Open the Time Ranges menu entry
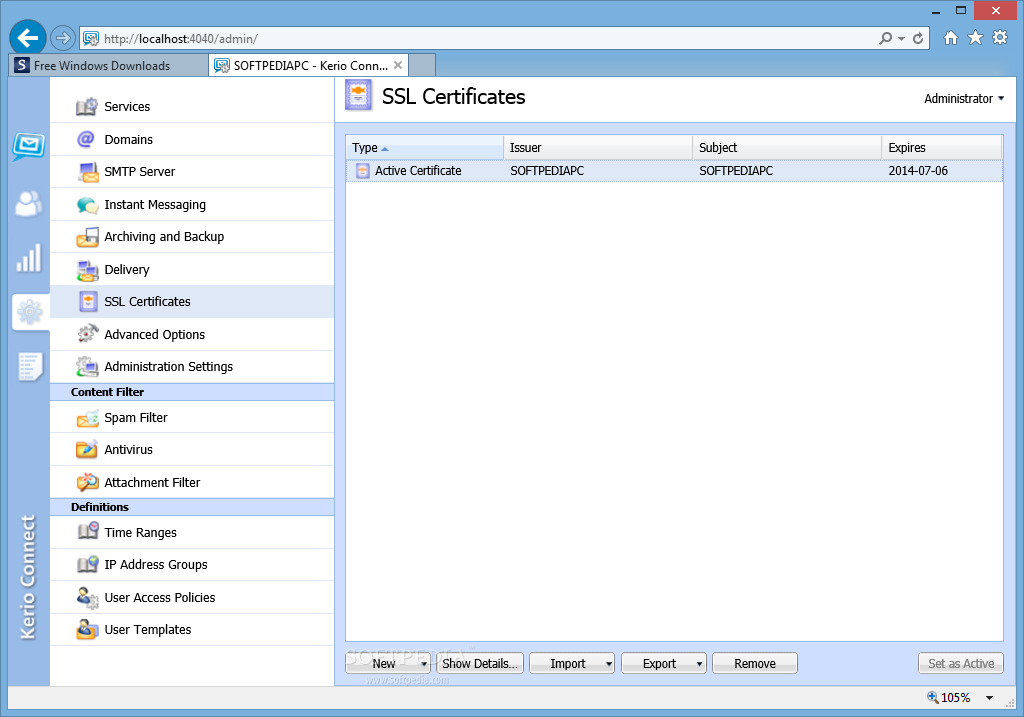1024x717 pixels. pyautogui.click(x=192, y=532)
